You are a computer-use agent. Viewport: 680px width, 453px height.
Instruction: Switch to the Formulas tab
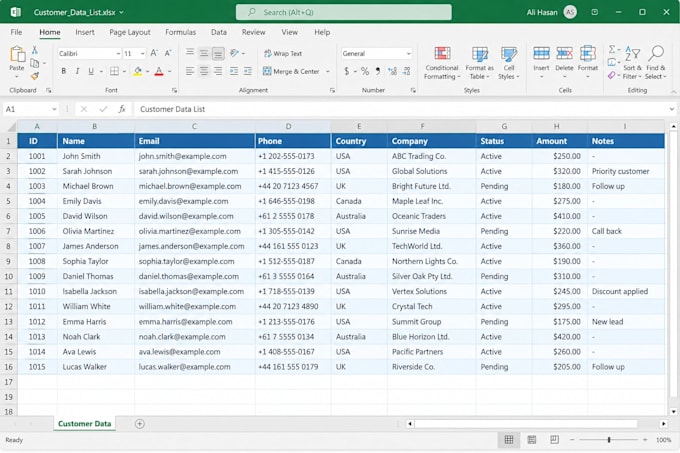tap(180, 32)
